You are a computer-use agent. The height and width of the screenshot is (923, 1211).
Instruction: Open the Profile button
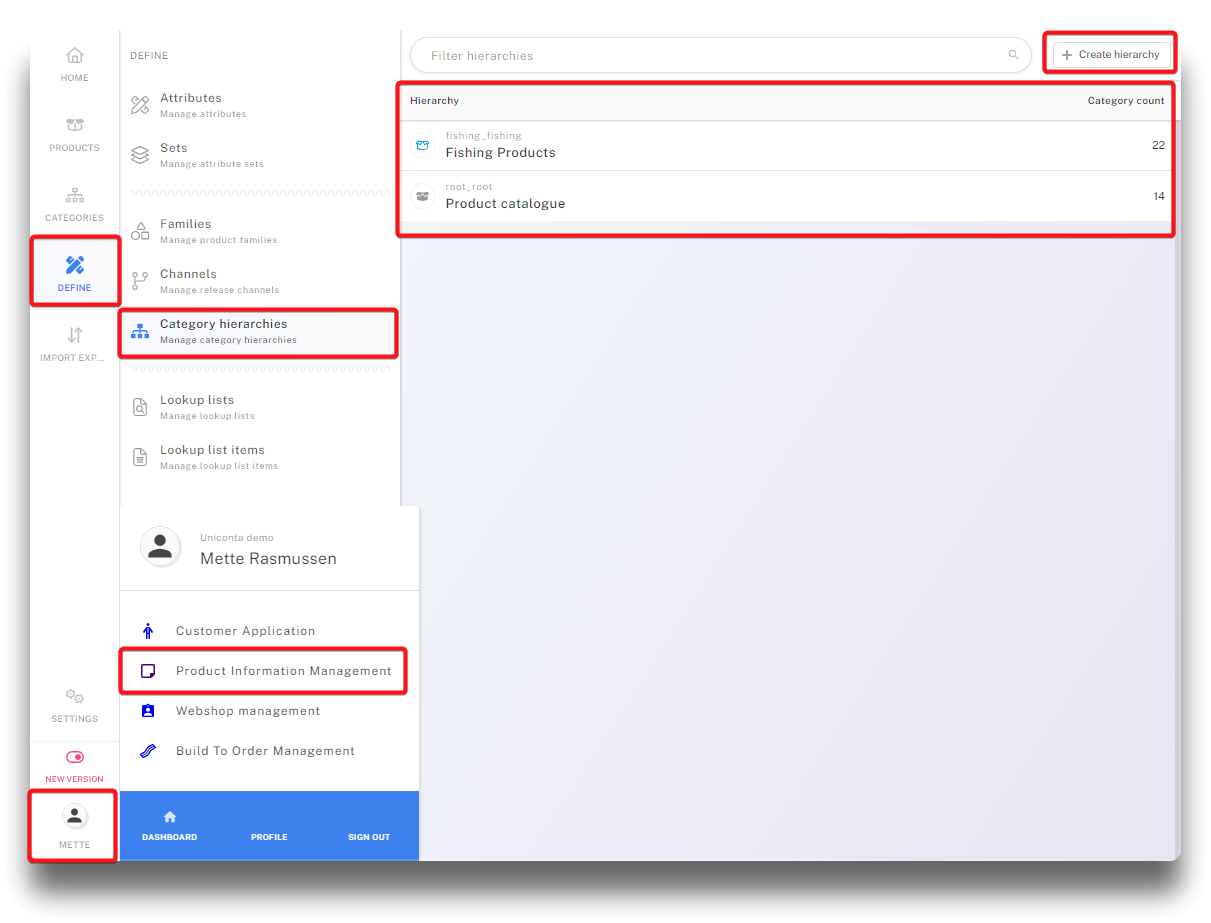click(269, 837)
